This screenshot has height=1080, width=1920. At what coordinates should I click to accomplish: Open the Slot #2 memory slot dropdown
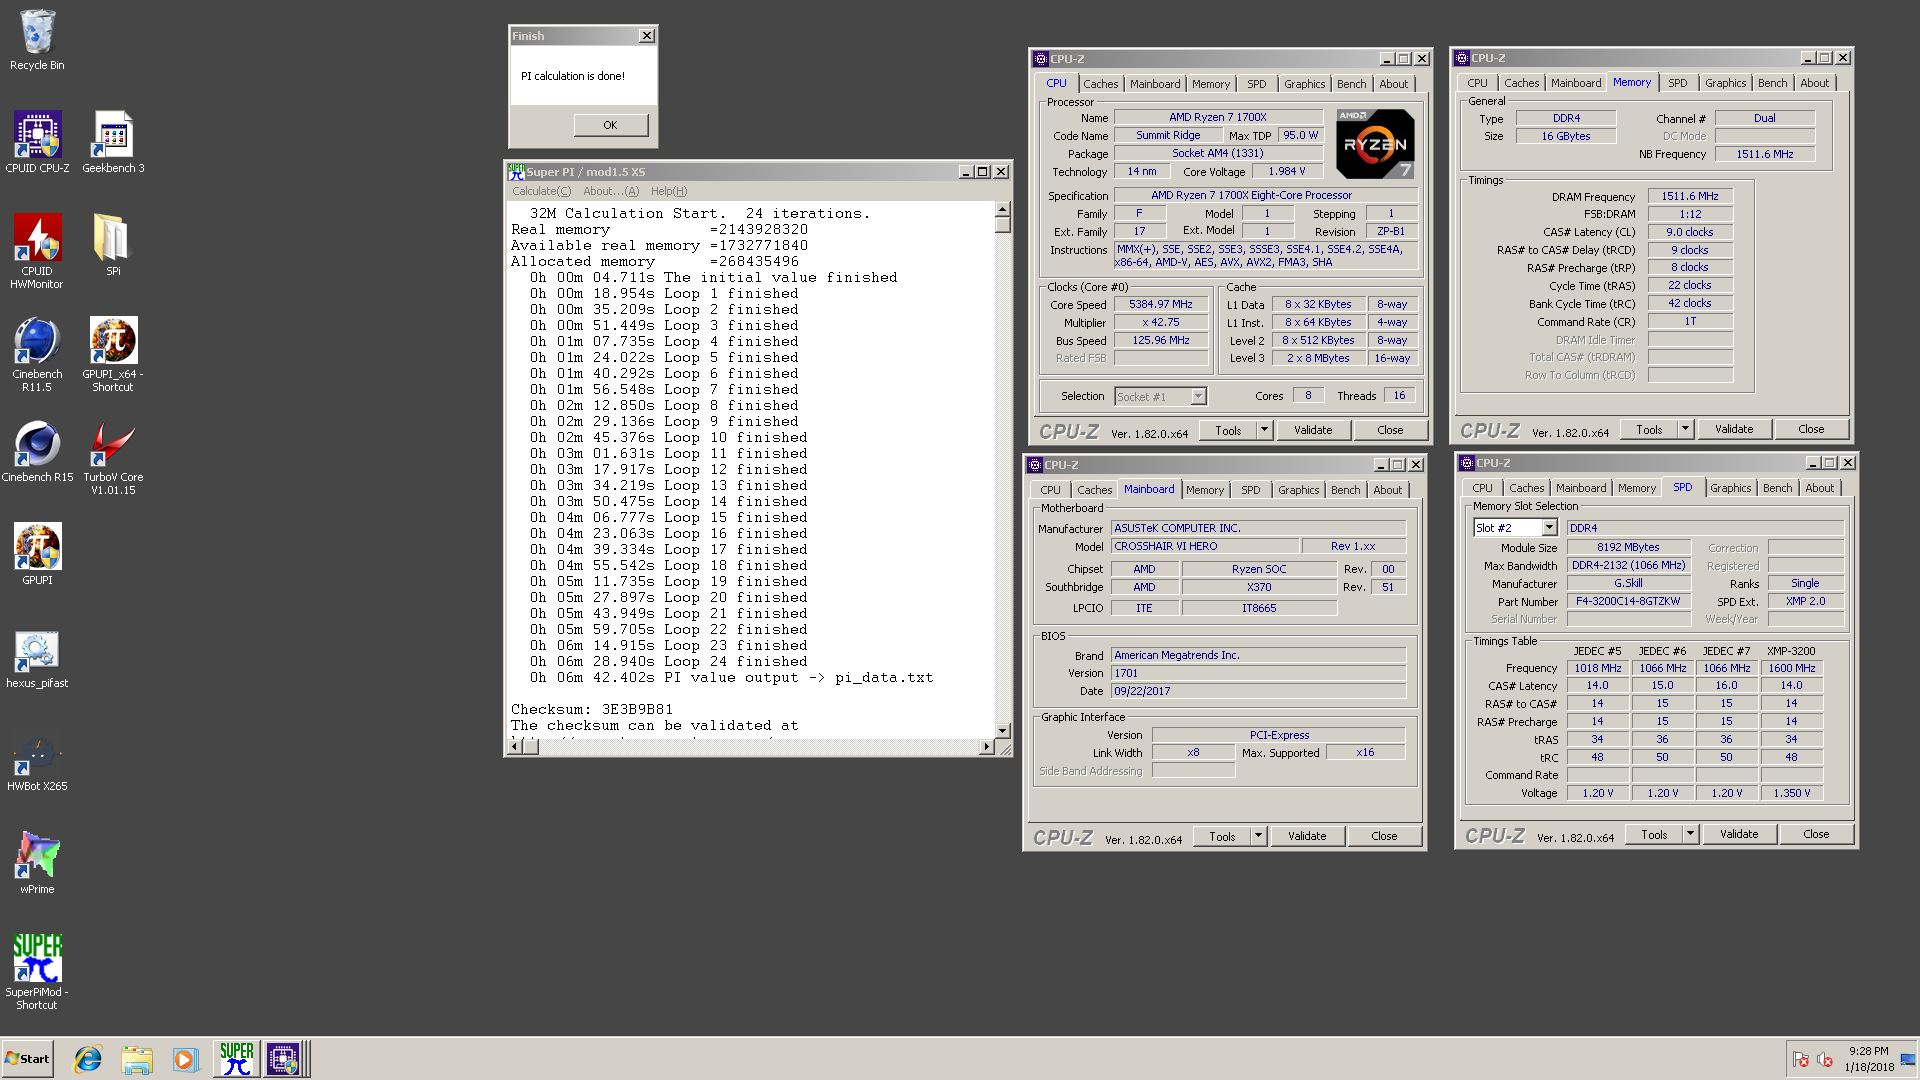pyautogui.click(x=1549, y=528)
